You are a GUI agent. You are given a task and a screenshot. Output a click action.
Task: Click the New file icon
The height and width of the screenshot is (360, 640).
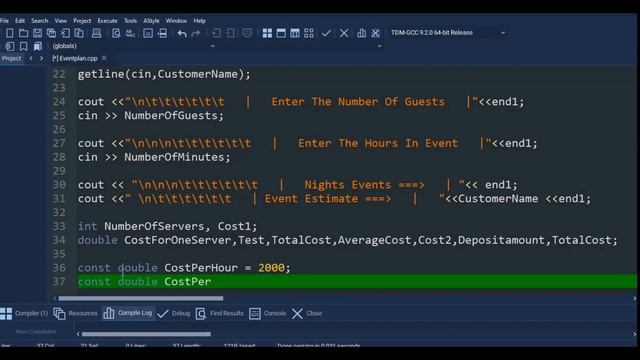(x=9, y=33)
